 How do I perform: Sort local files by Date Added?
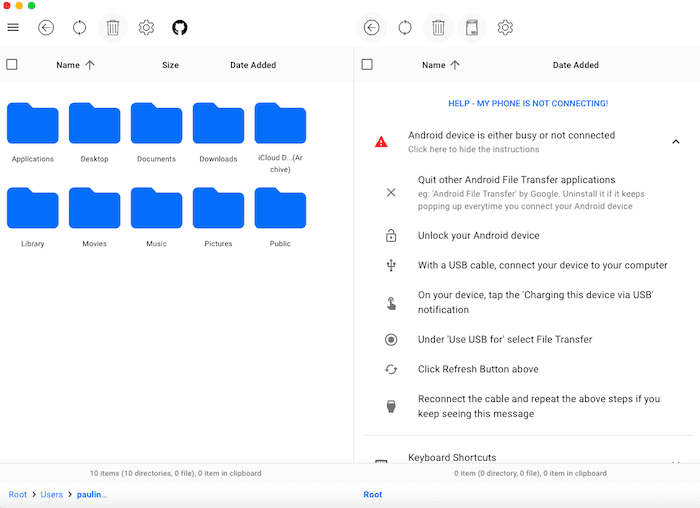click(x=253, y=65)
